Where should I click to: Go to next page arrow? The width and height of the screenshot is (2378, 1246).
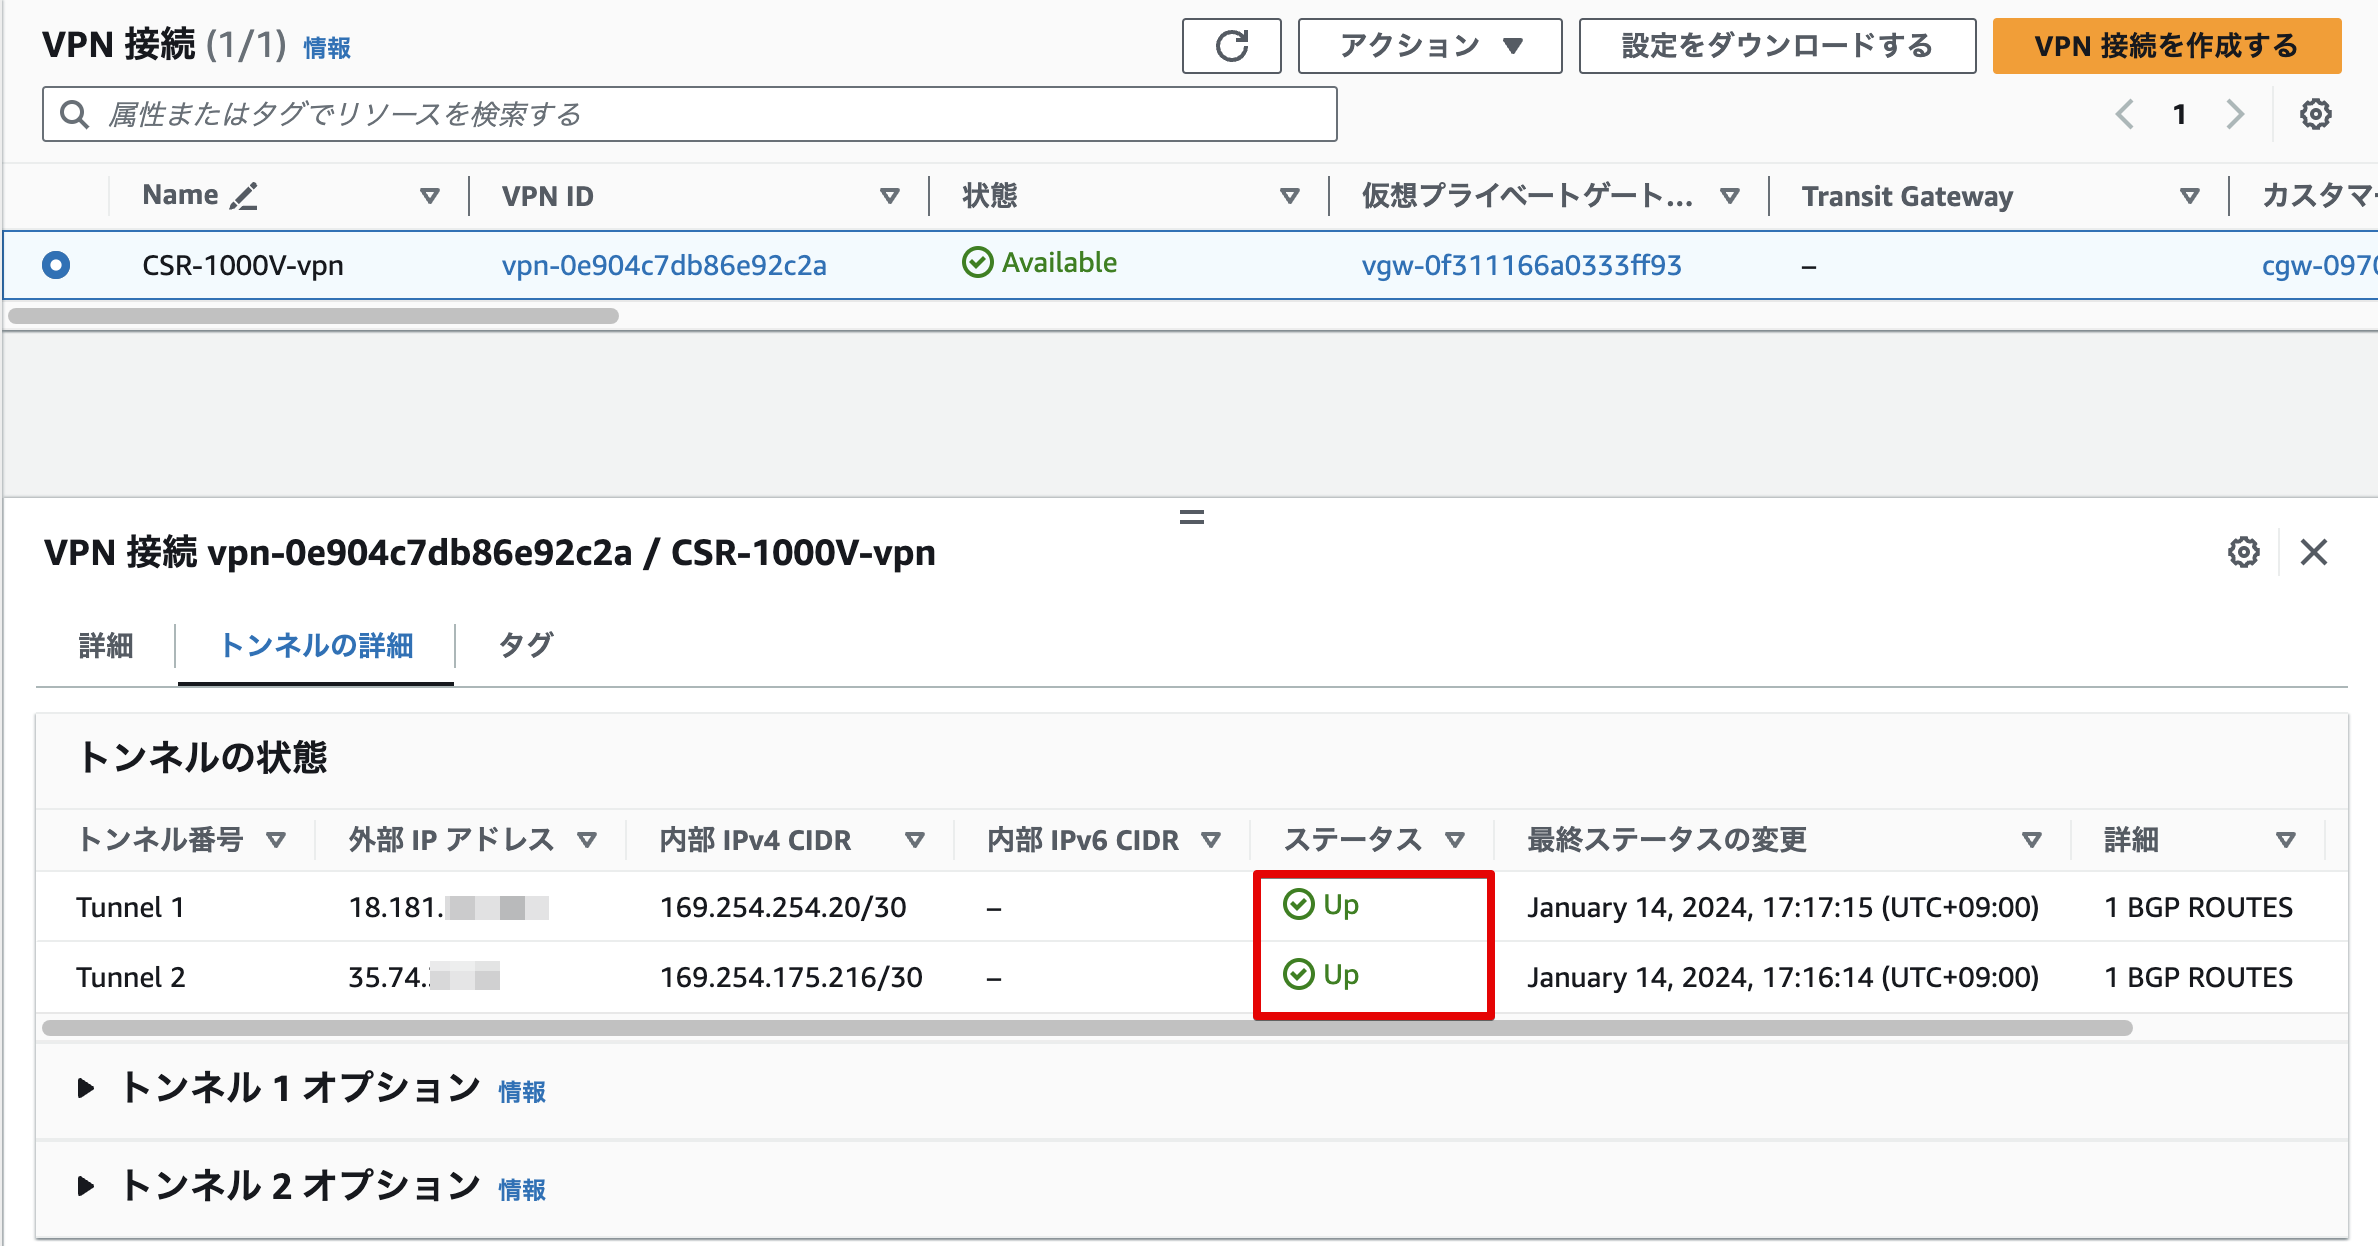(x=2235, y=115)
